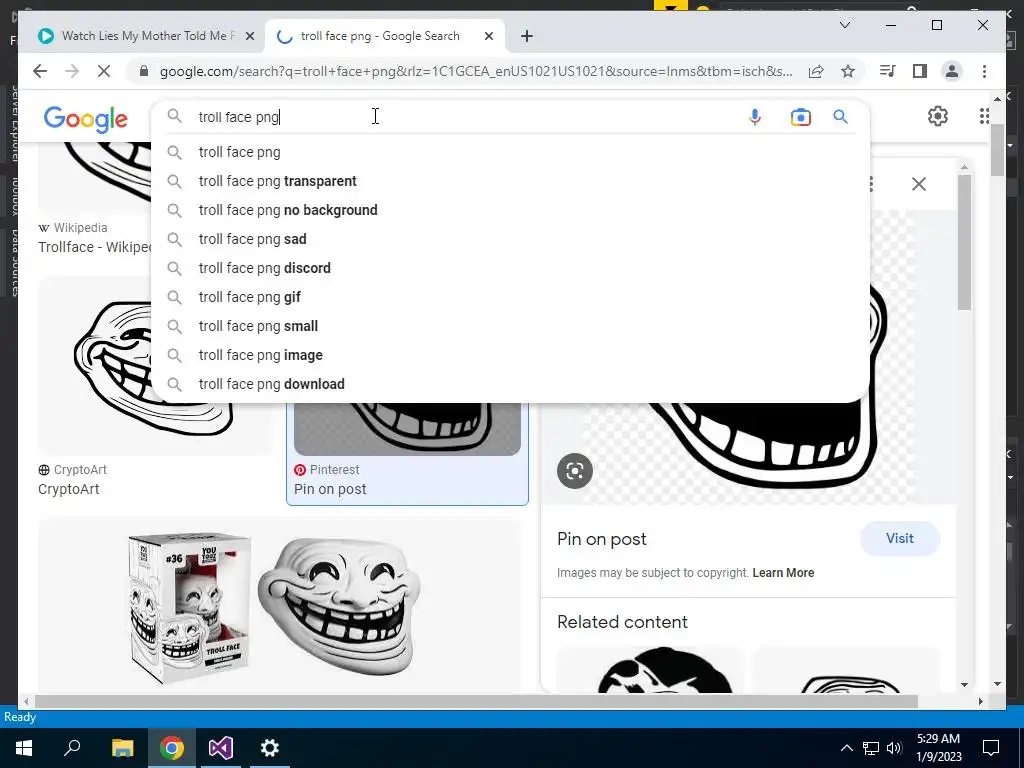Choose suggestion 'troll face png small'
The image size is (1024, 768).
(510, 326)
